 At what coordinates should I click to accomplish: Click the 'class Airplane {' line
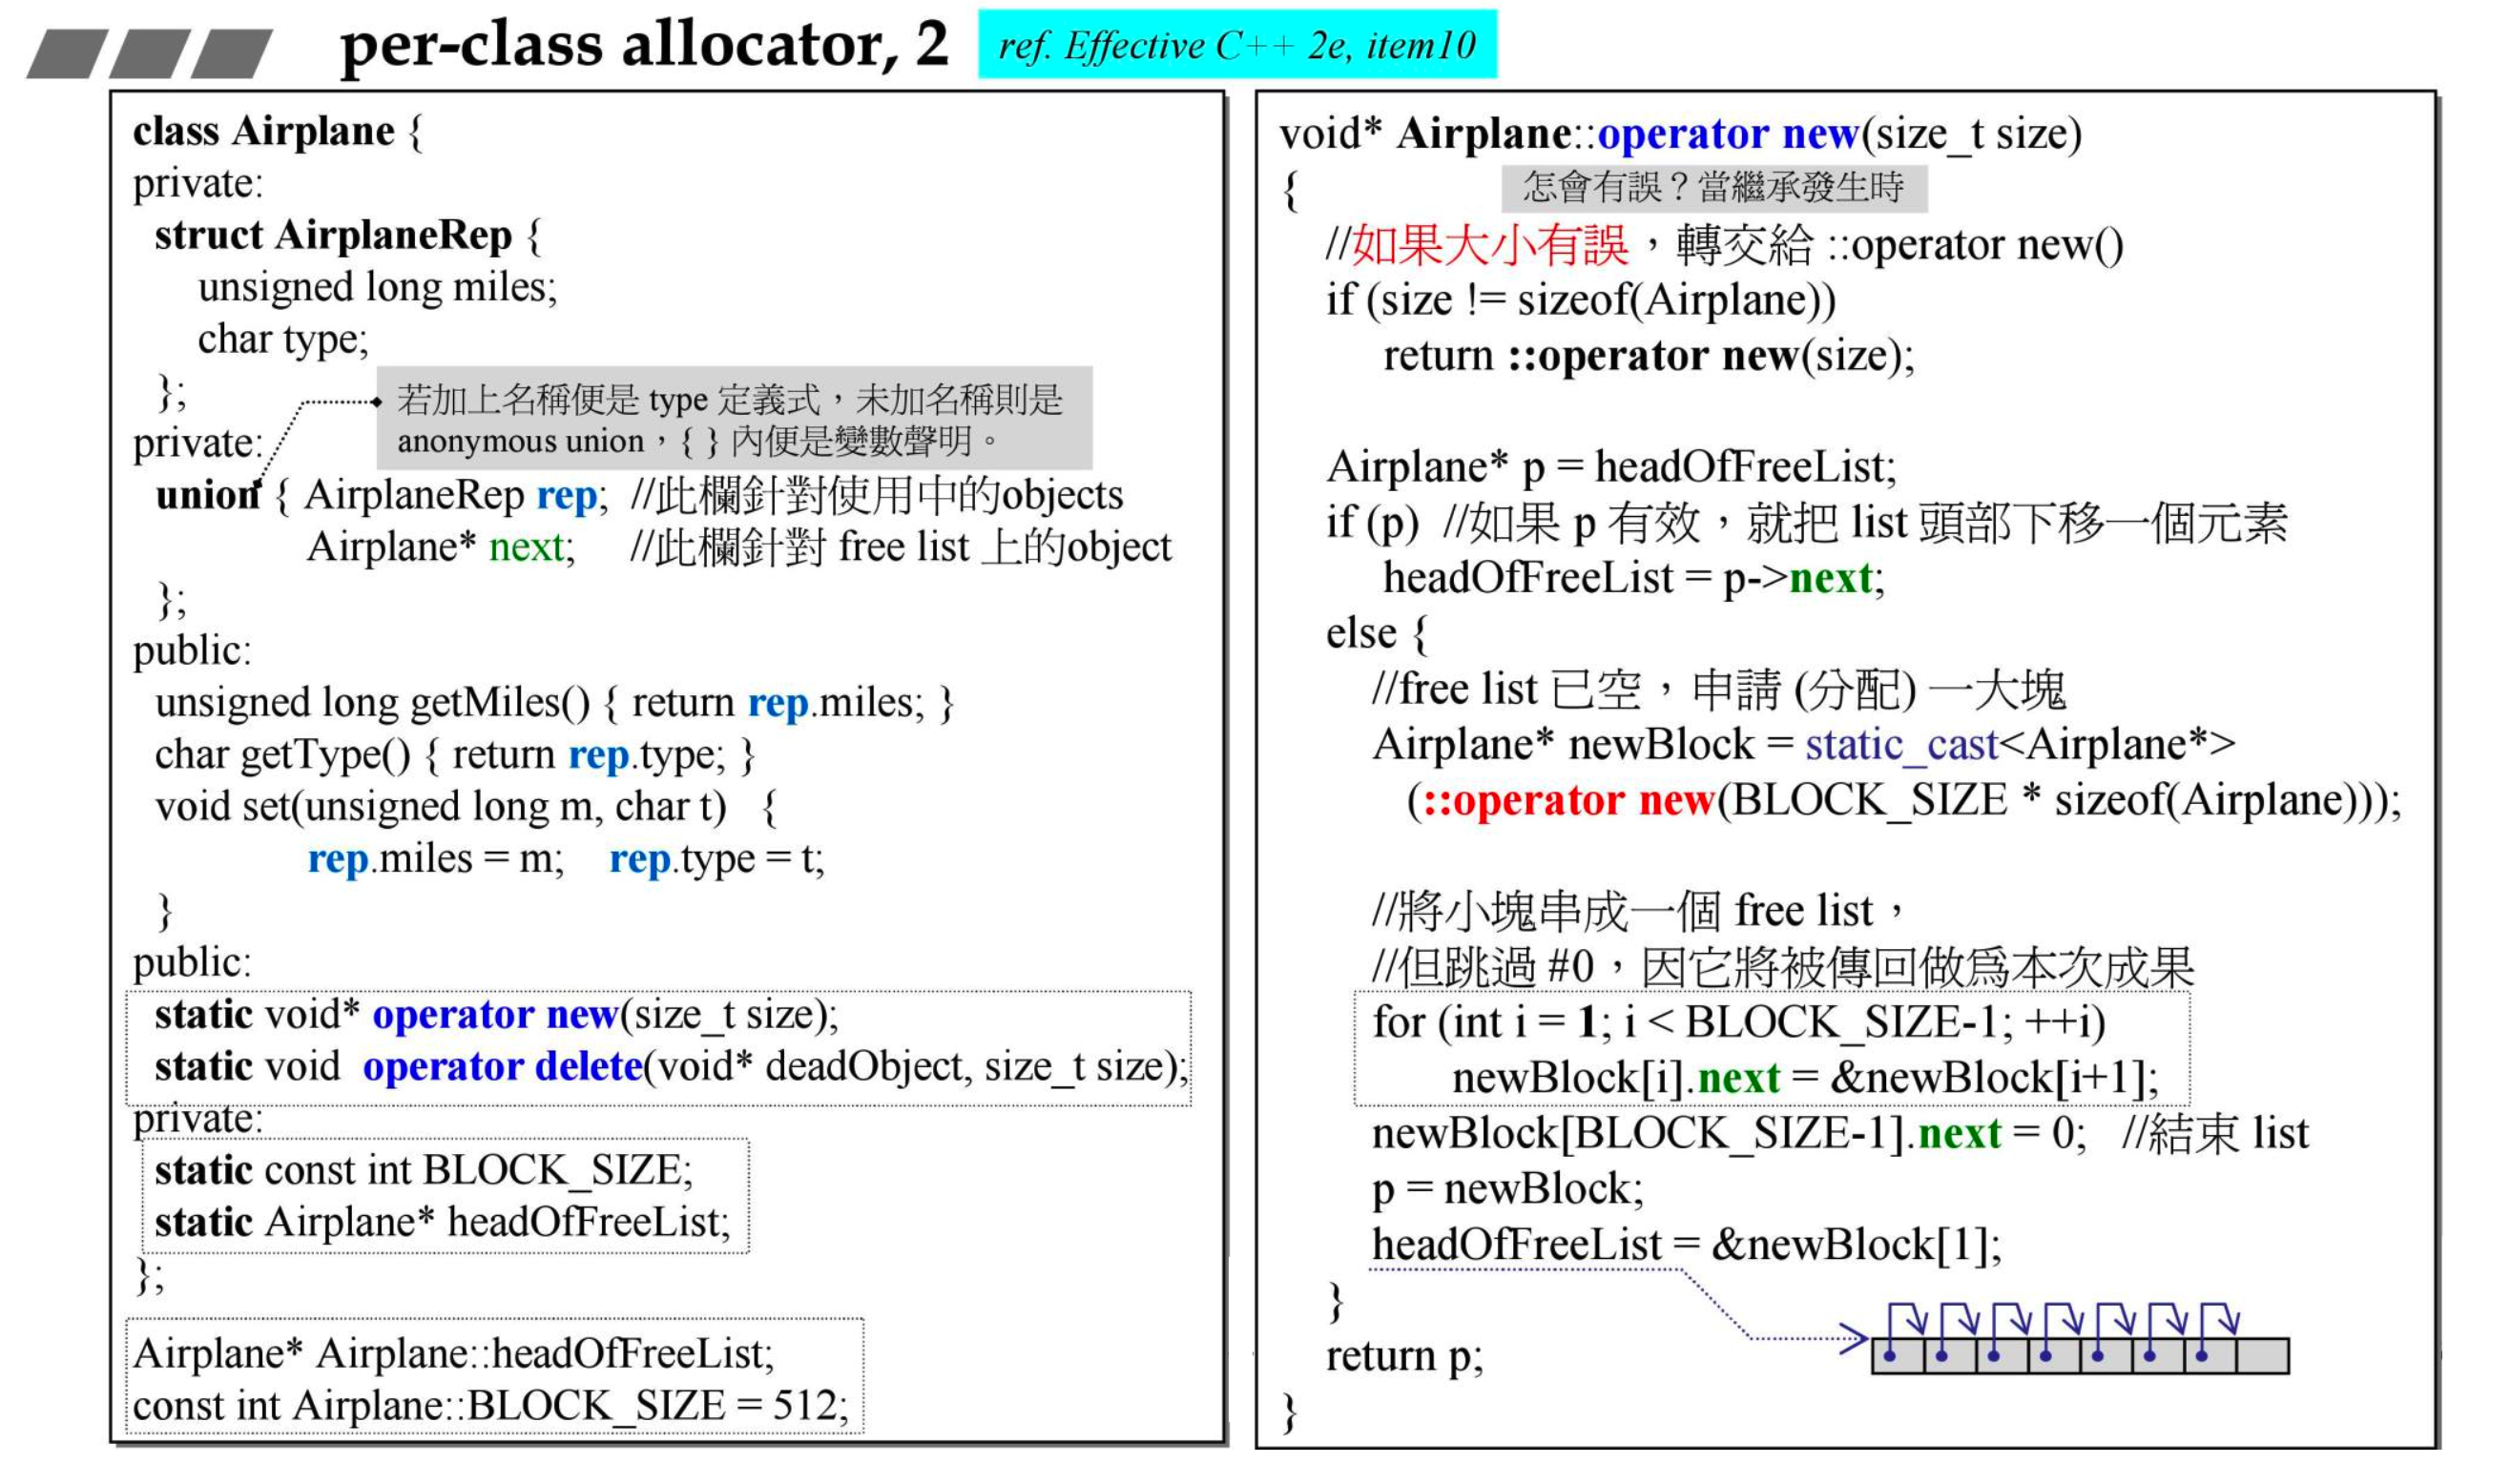(x=278, y=132)
